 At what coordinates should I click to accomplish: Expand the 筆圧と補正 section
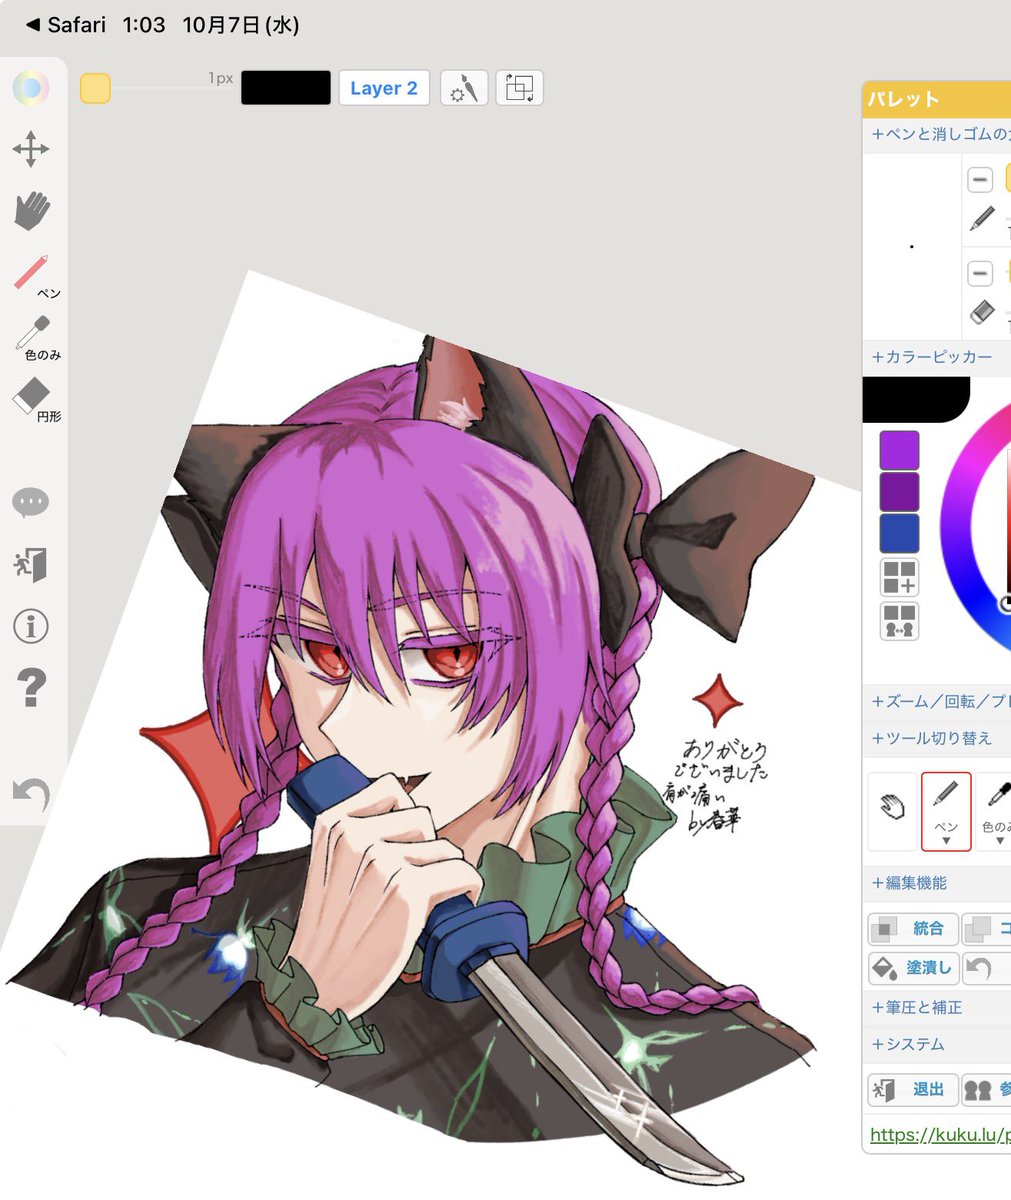[x=917, y=1007]
